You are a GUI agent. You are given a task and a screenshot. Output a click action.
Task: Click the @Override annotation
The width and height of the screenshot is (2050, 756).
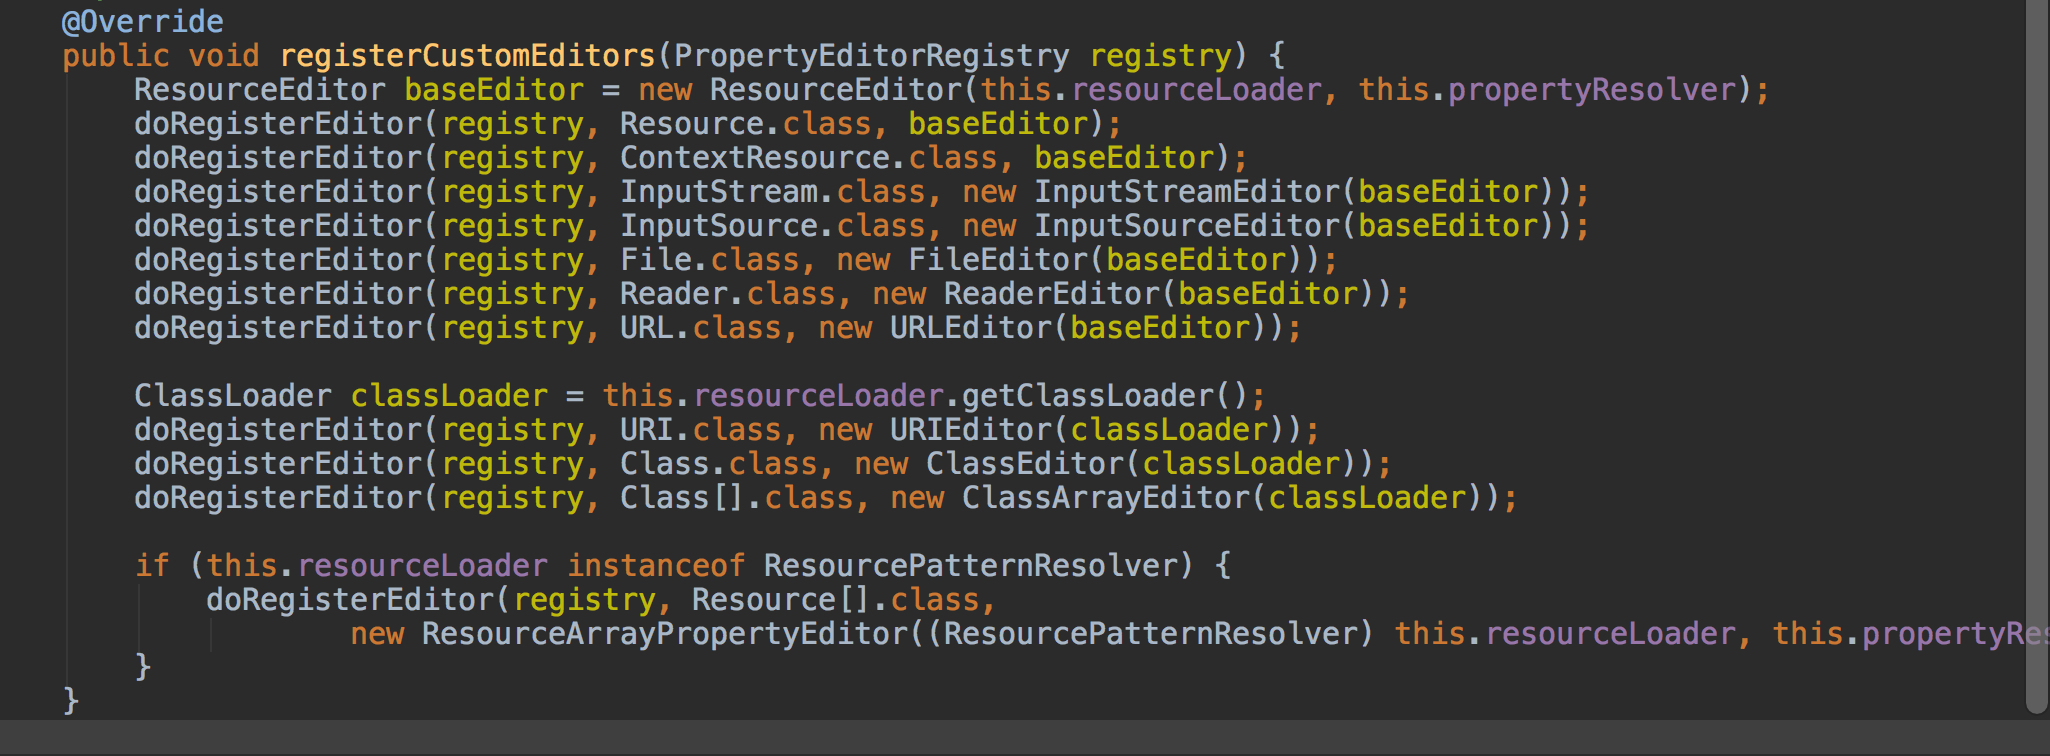pyautogui.click(x=143, y=21)
